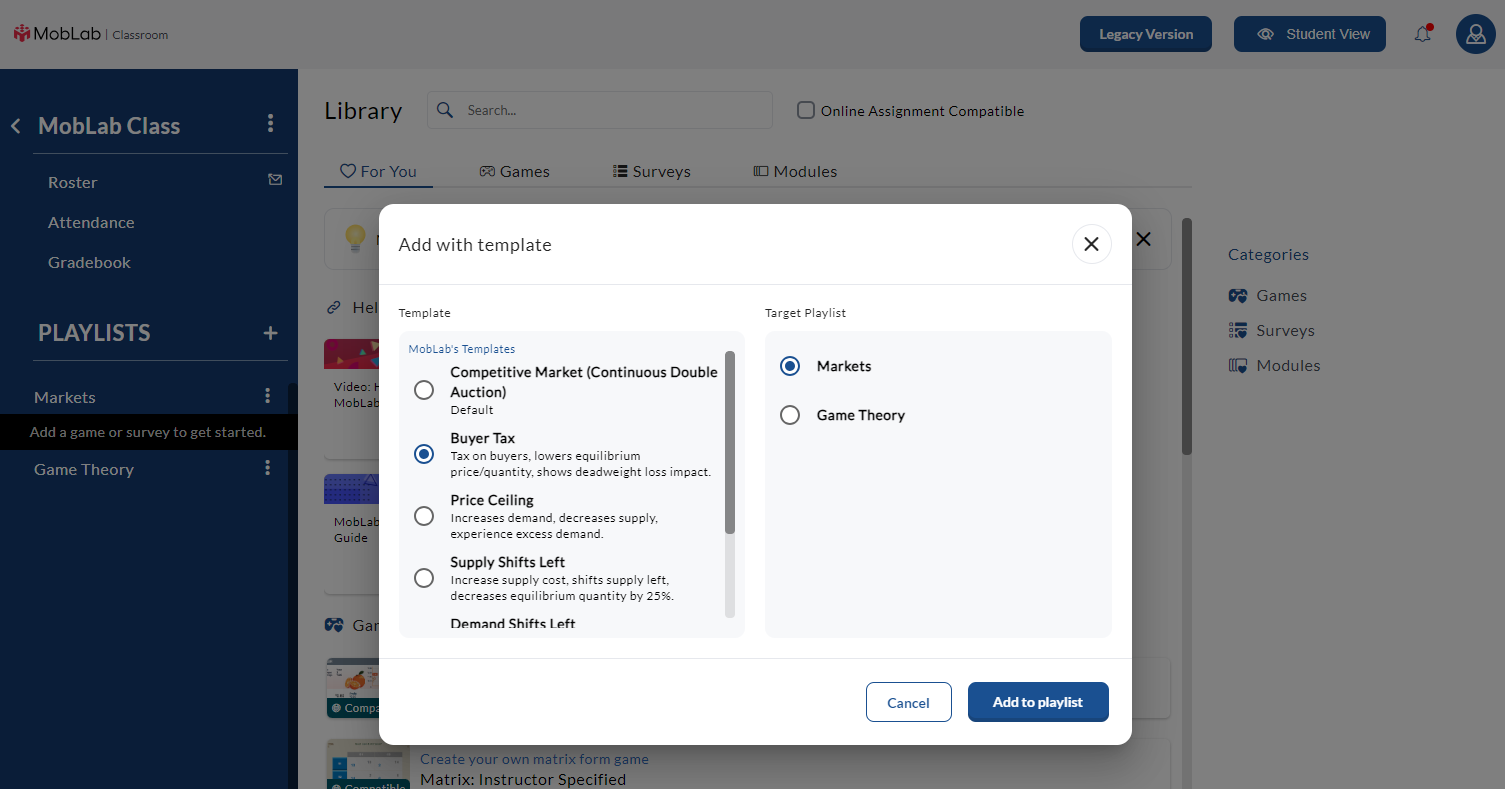Click the Add to playlist button
Screen dimensions: 1505x789
coord(1038,702)
